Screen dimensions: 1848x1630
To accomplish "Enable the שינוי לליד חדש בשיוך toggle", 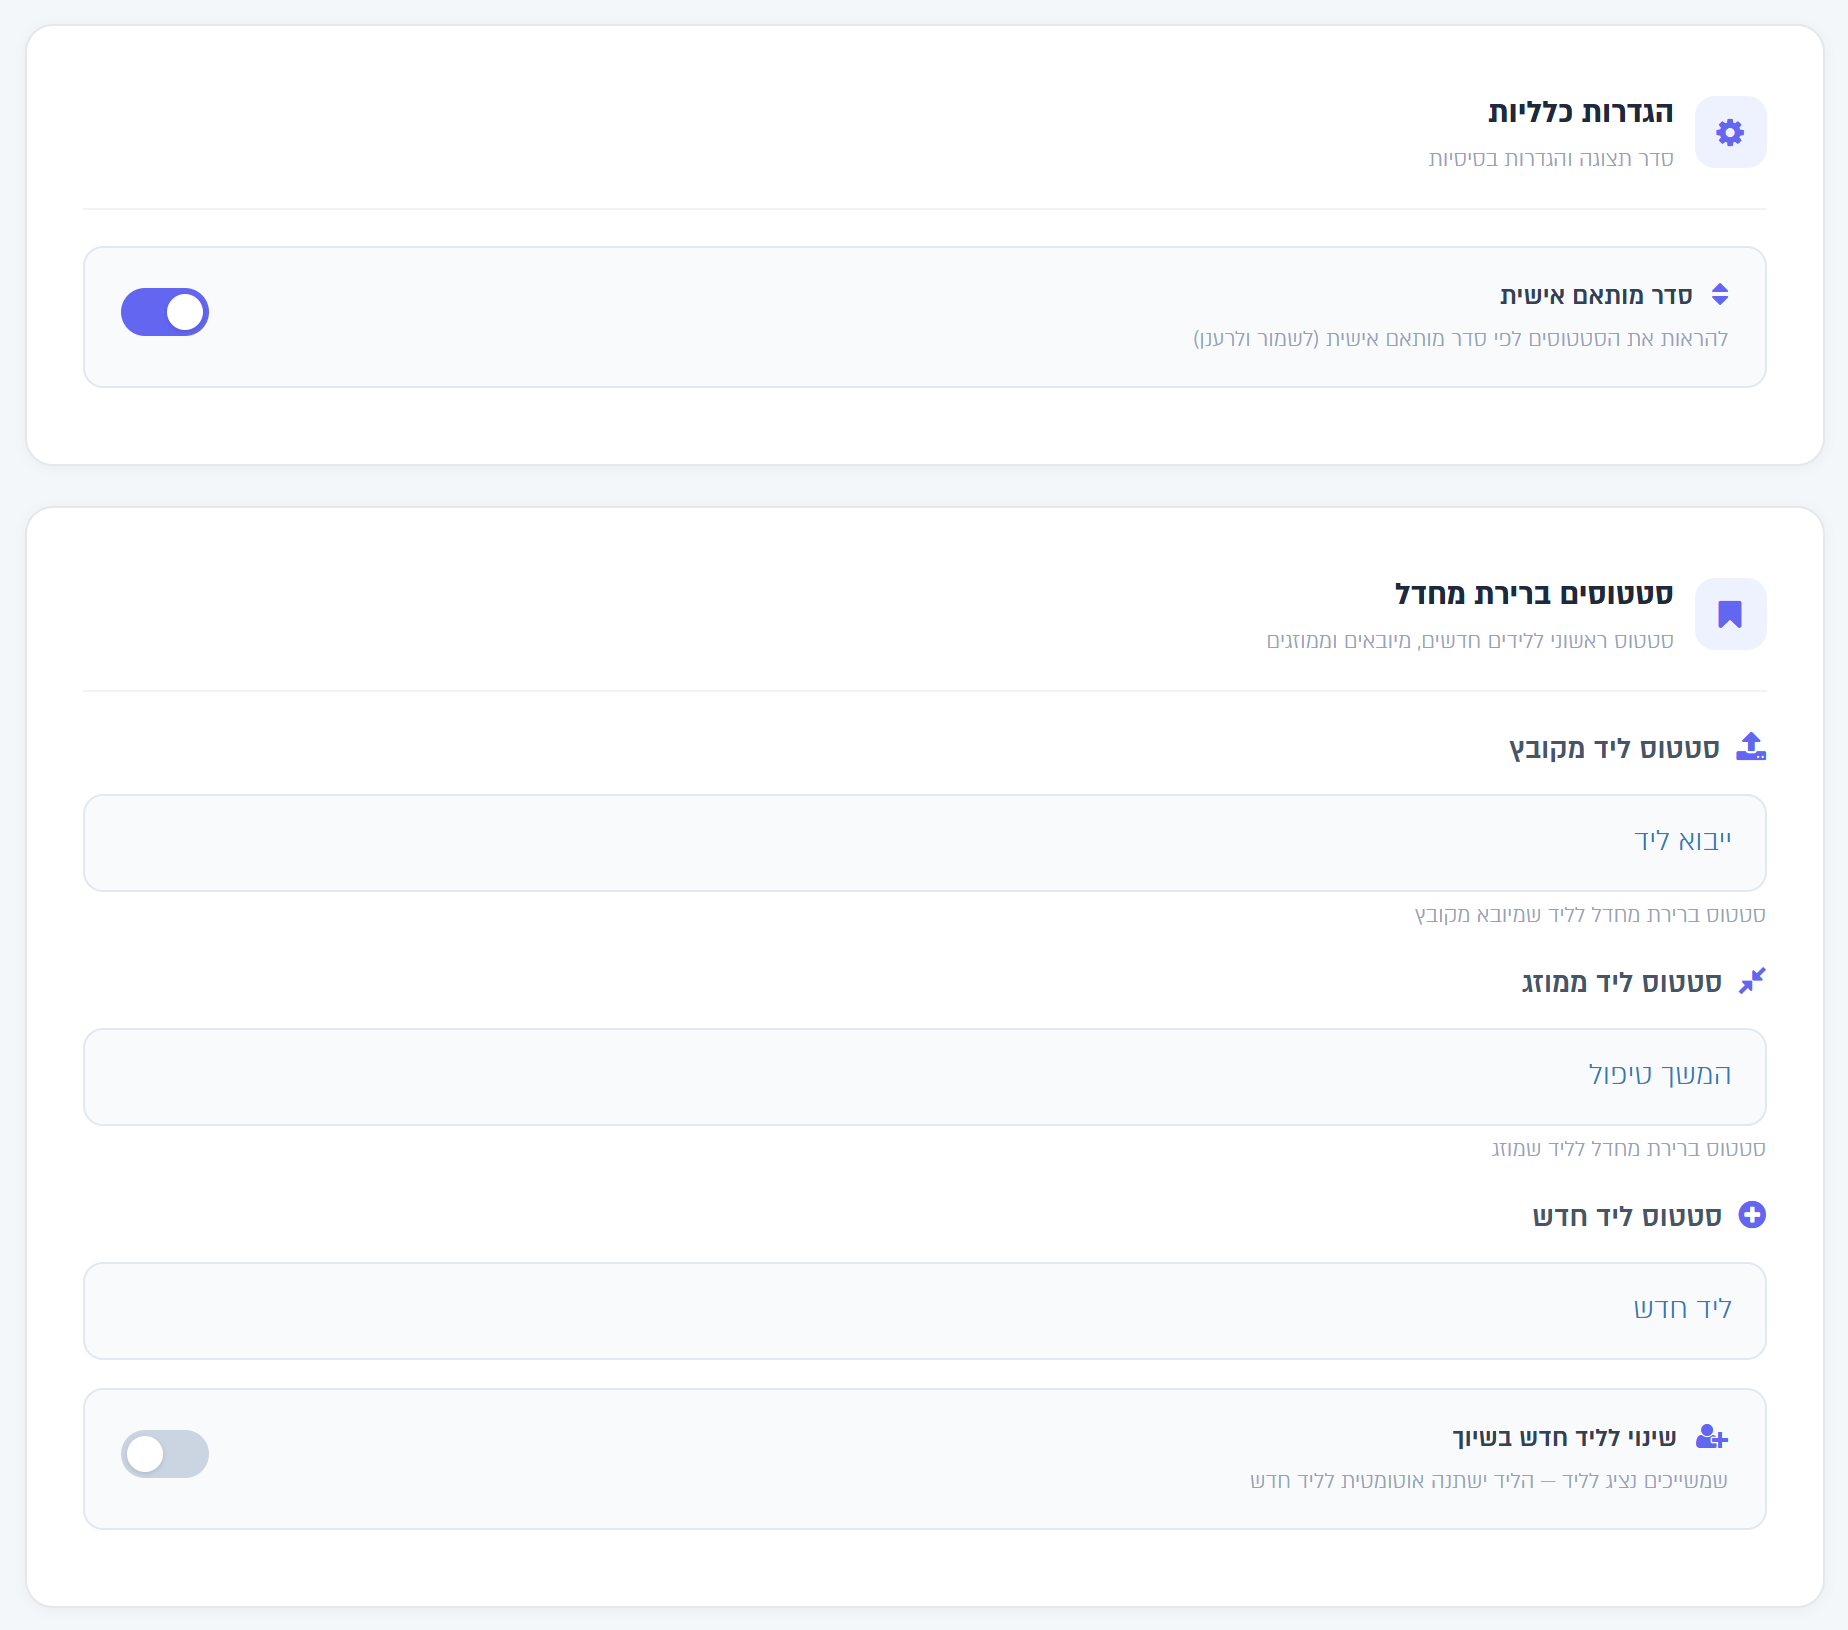I will [165, 1454].
